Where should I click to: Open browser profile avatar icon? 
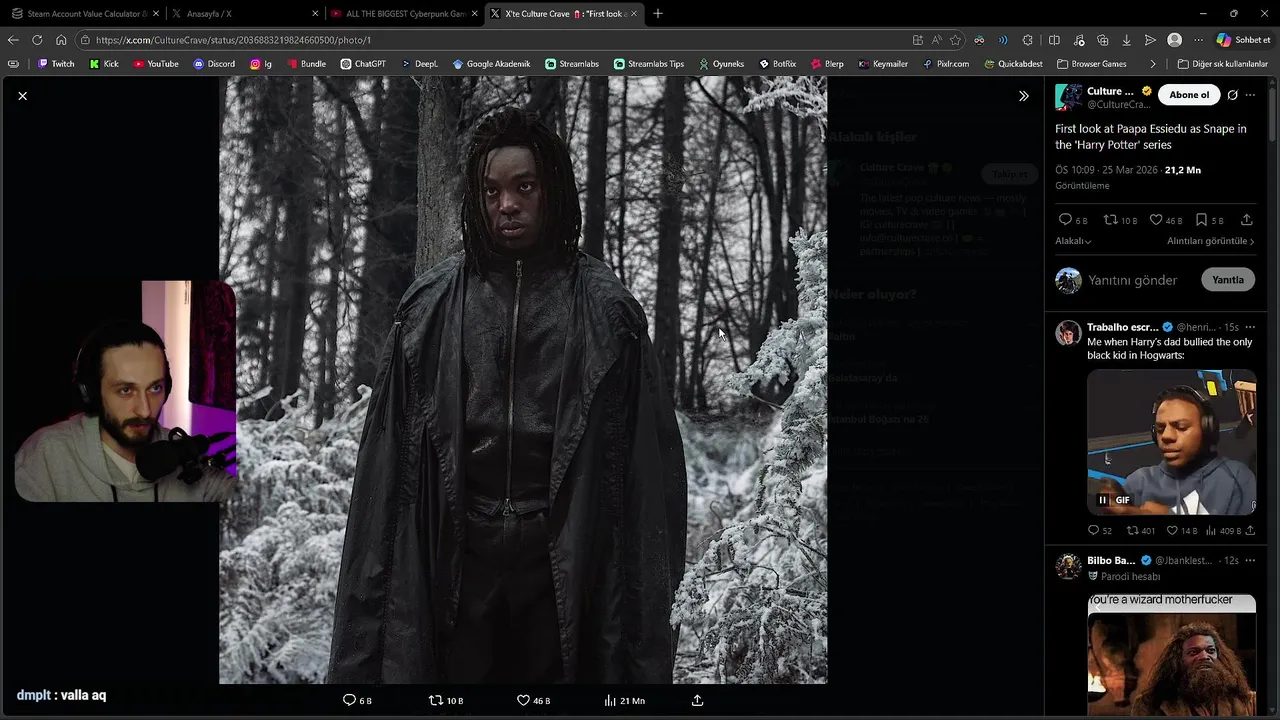pos(1175,40)
